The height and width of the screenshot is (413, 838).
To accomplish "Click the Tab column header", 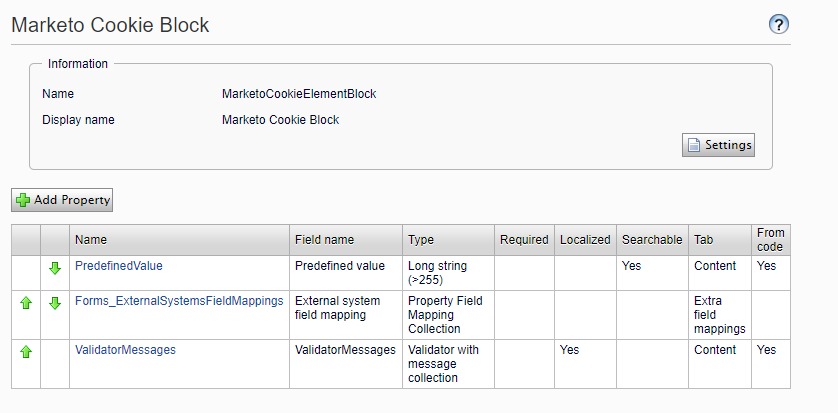I will [x=704, y=240].
